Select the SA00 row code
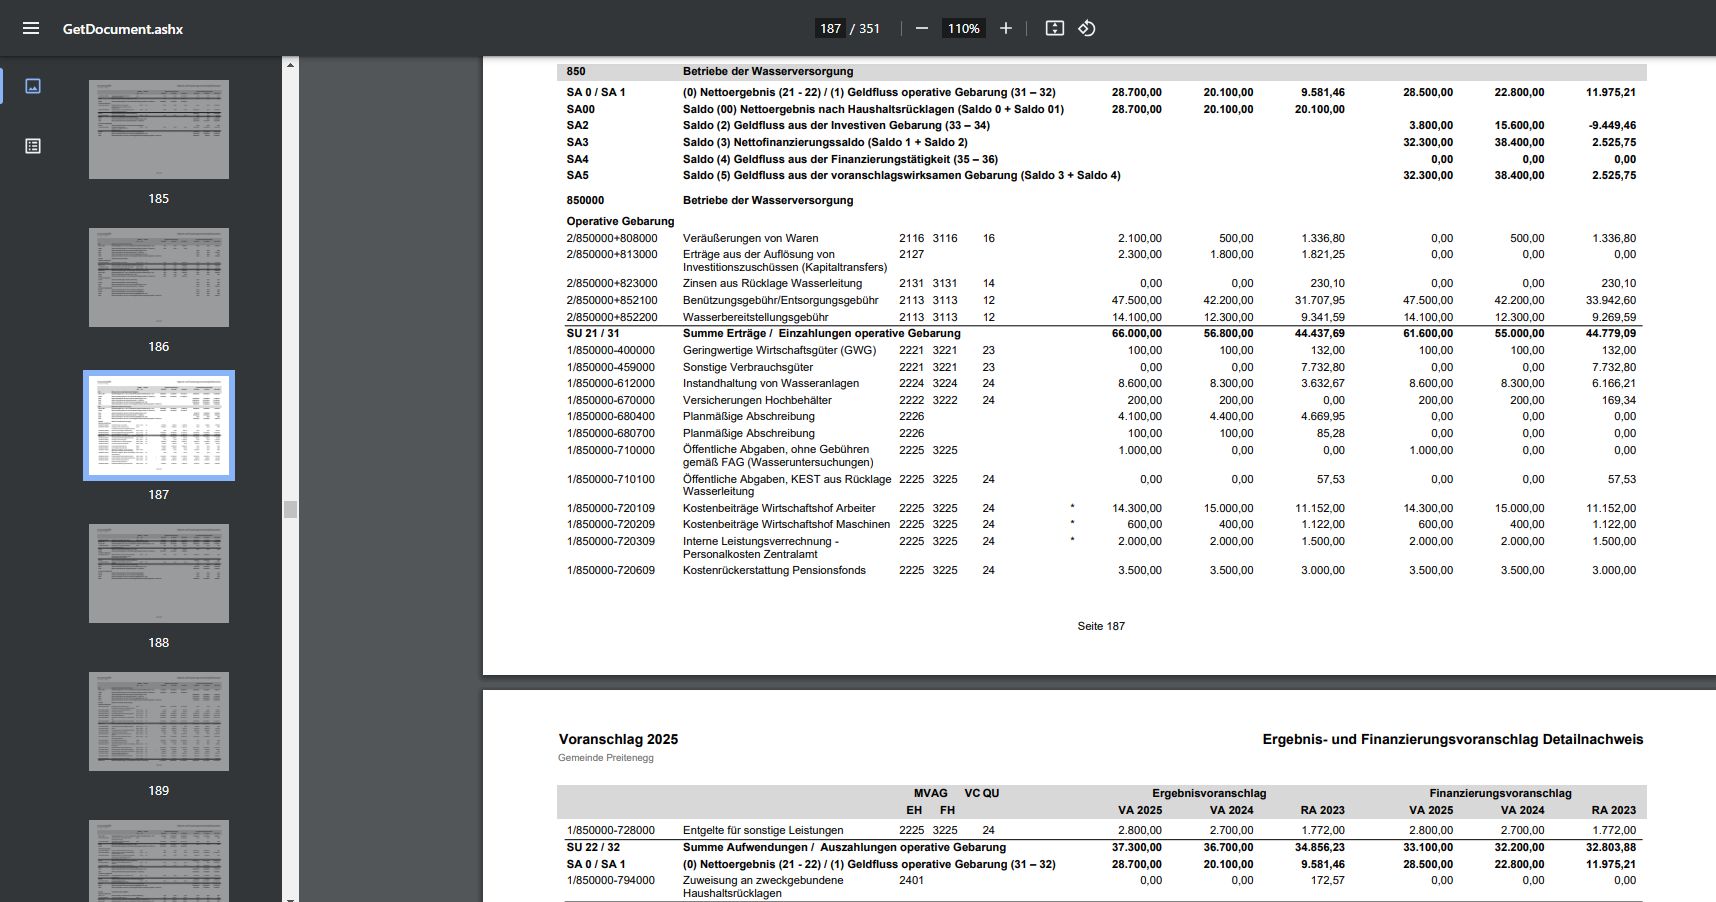The image size is (1716, 902). (580, 109)
